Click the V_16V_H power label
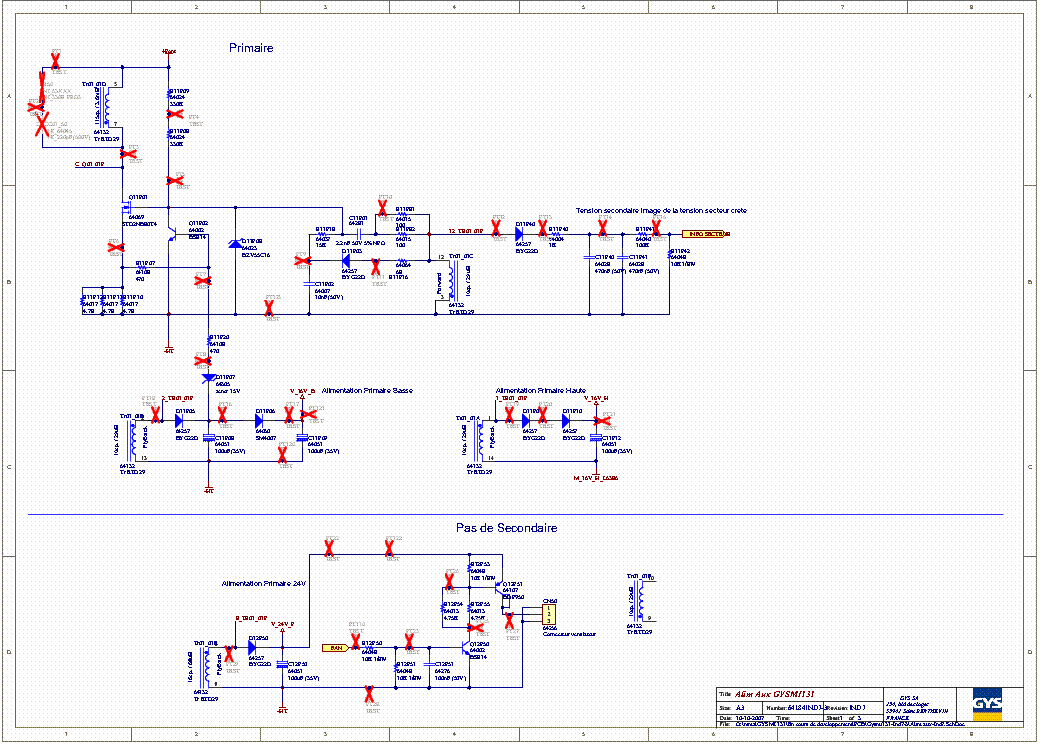 point(596,398)
